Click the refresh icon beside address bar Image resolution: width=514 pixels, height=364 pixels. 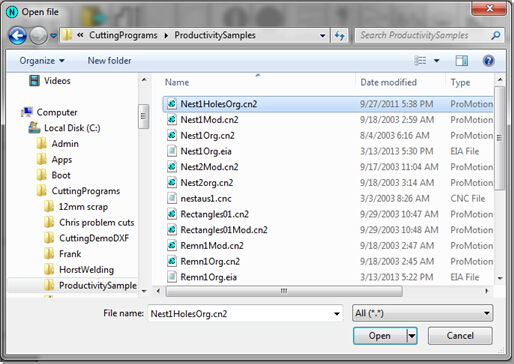click(339, 35)
